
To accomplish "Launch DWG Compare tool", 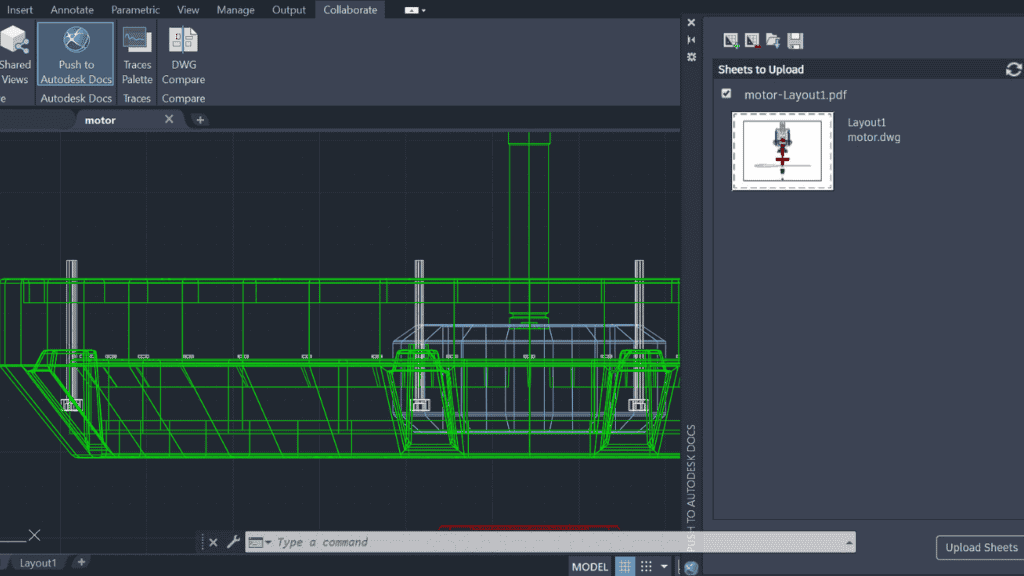I will tap(184, 54).
